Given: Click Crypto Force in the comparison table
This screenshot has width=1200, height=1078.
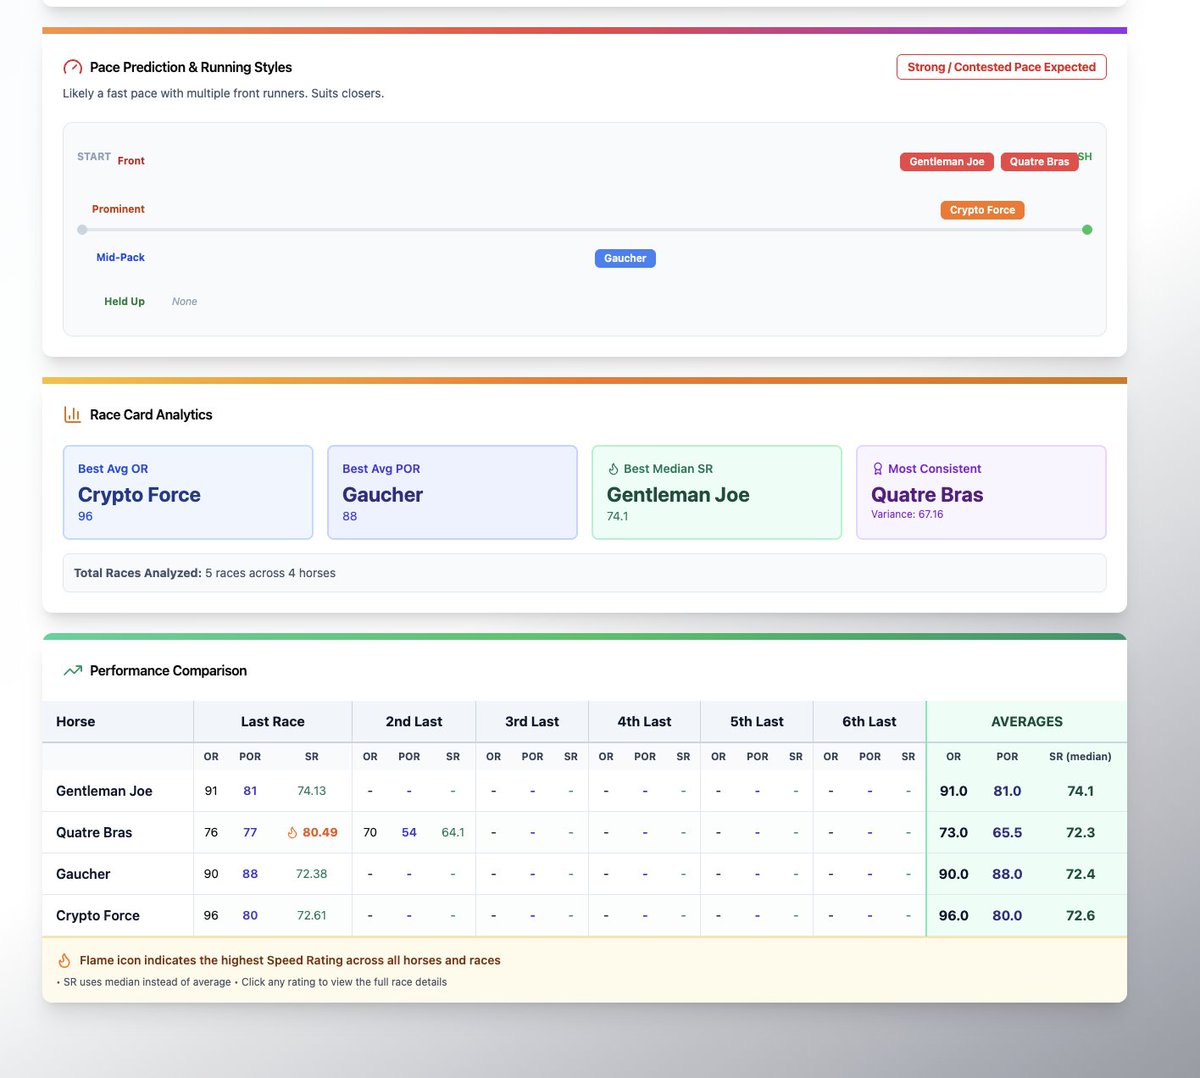Looking at the screenshot, I should tap(98, 915).
